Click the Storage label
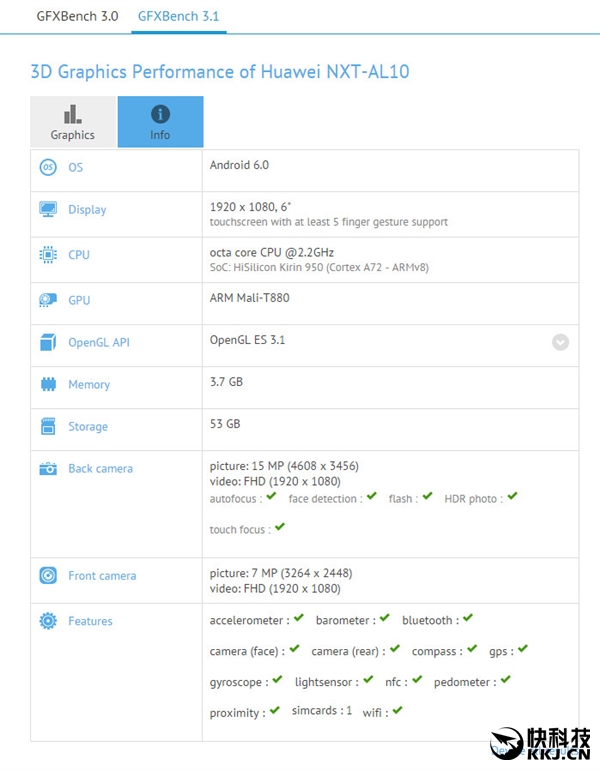 coord(88,427)
